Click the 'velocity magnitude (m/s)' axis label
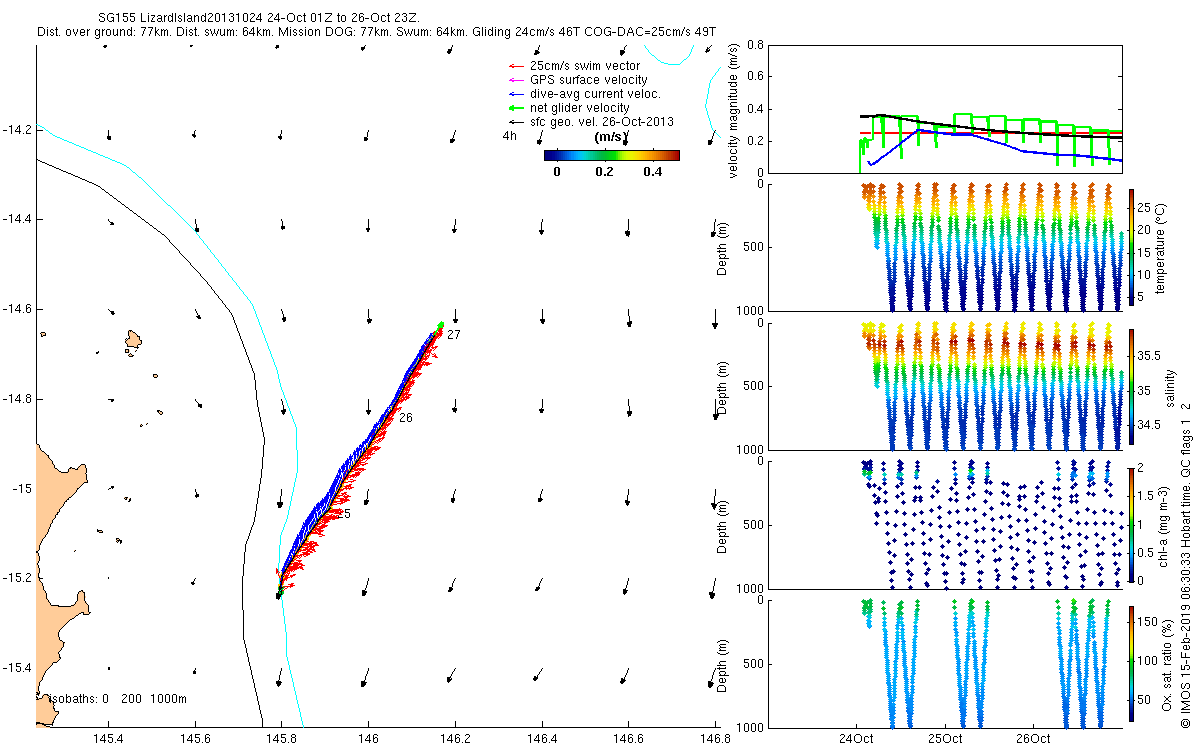 click(x=733, y=110)
